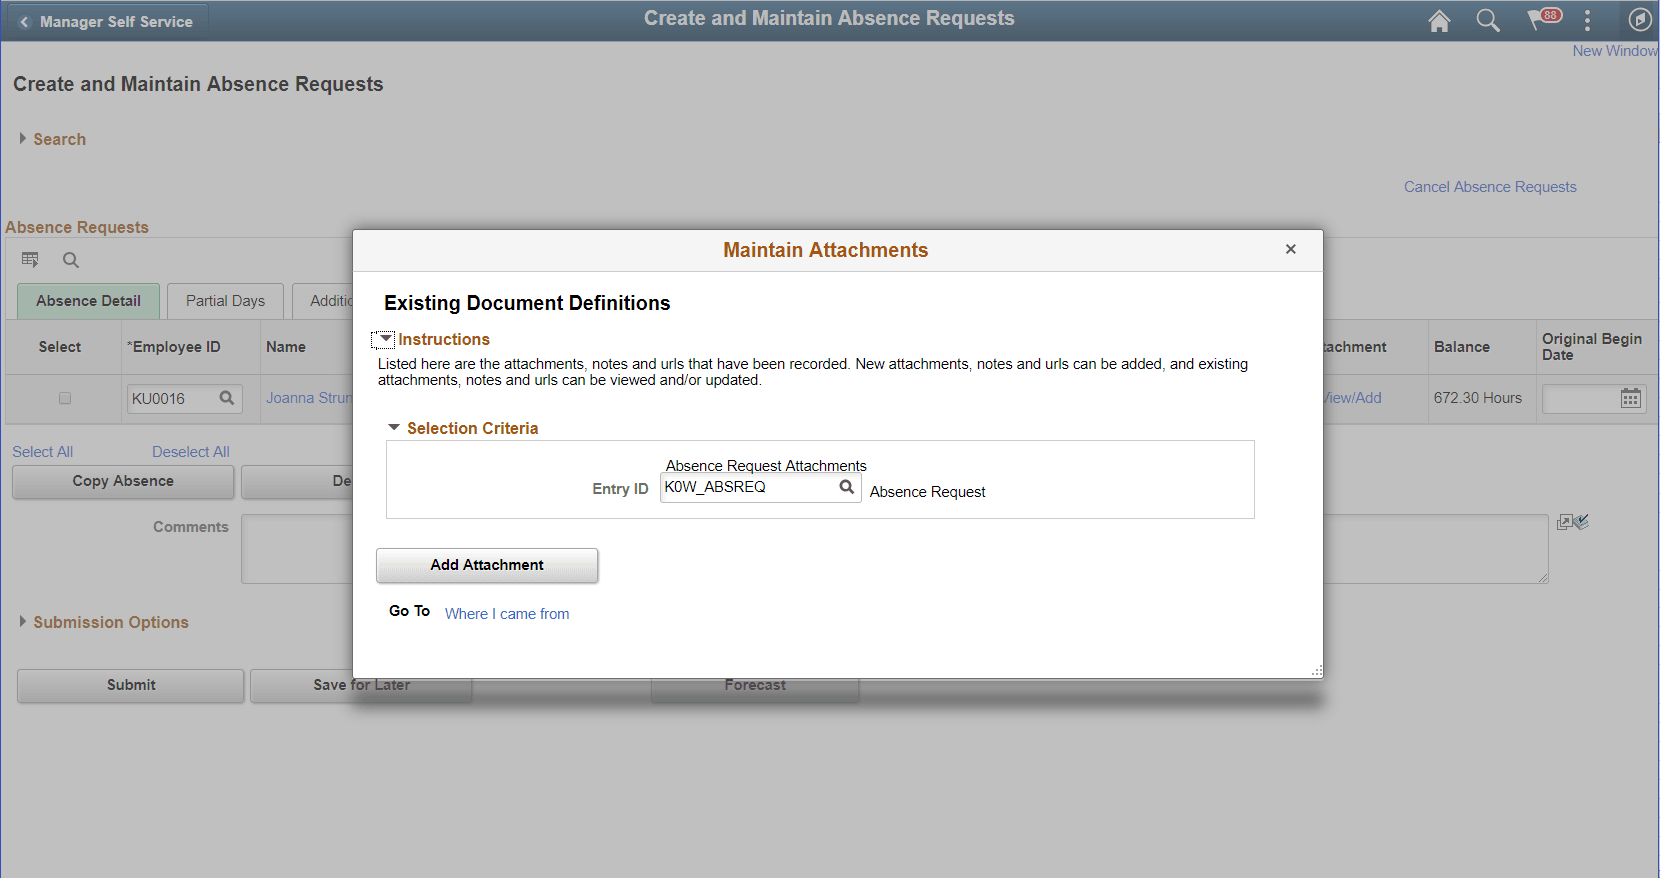Look up Entry ID magnifier icon
Viewport: 1660px width, 878px height.
pos(847,487)
